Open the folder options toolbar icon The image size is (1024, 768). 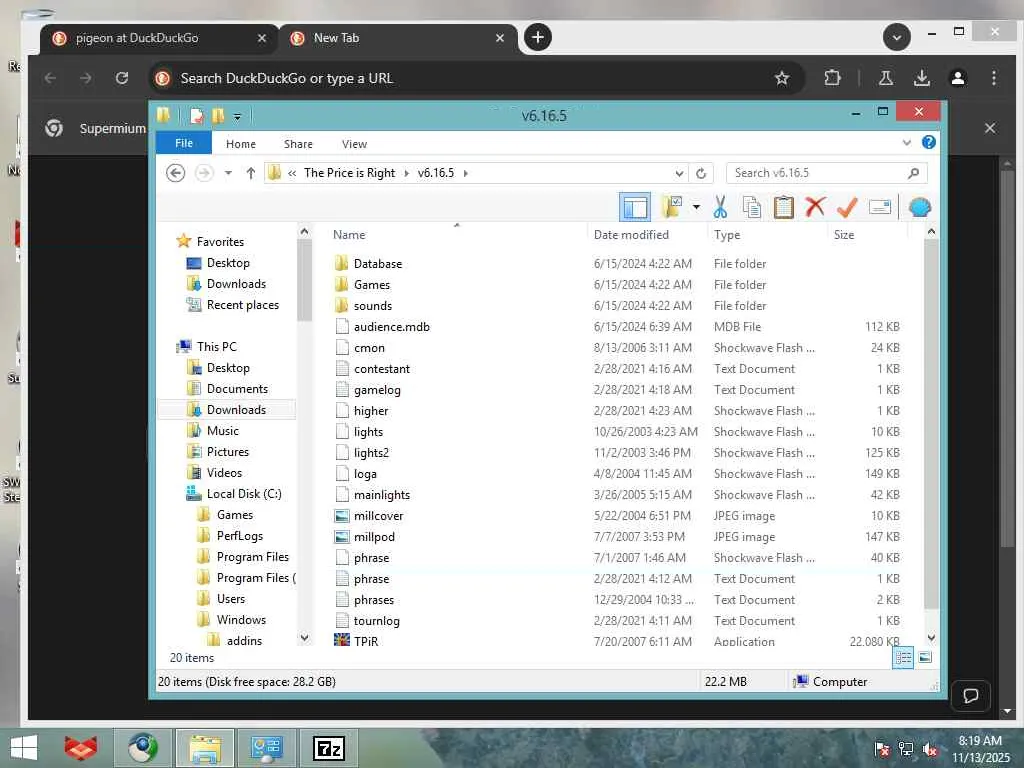671,207
